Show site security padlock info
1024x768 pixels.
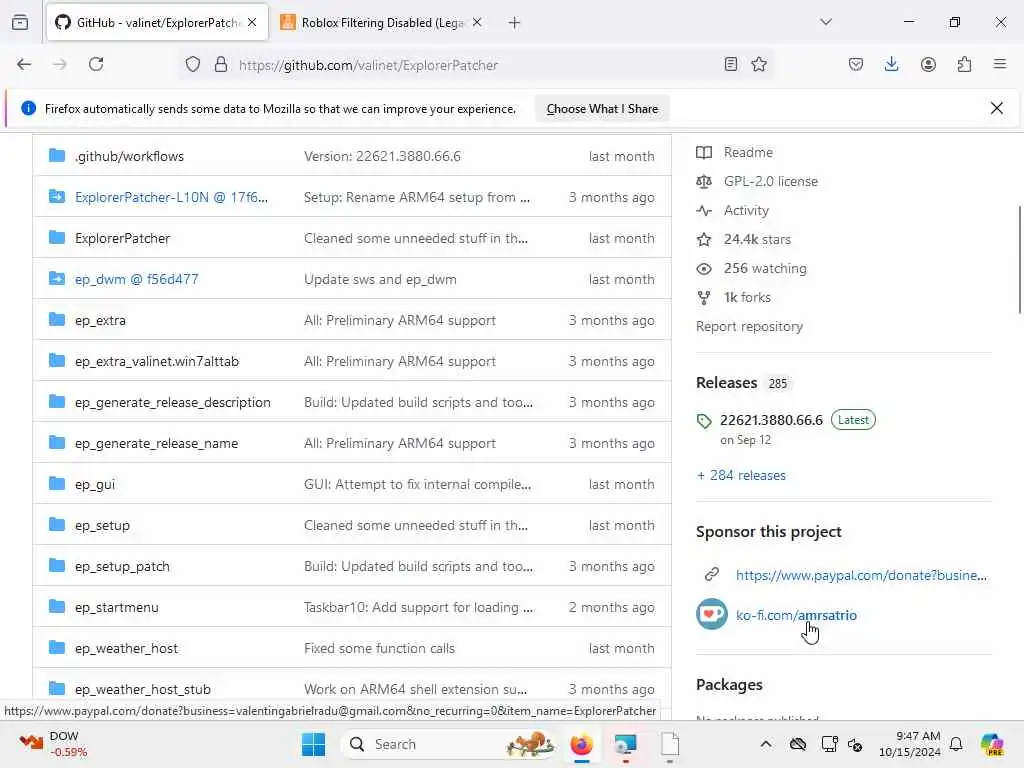click(221, 65)
